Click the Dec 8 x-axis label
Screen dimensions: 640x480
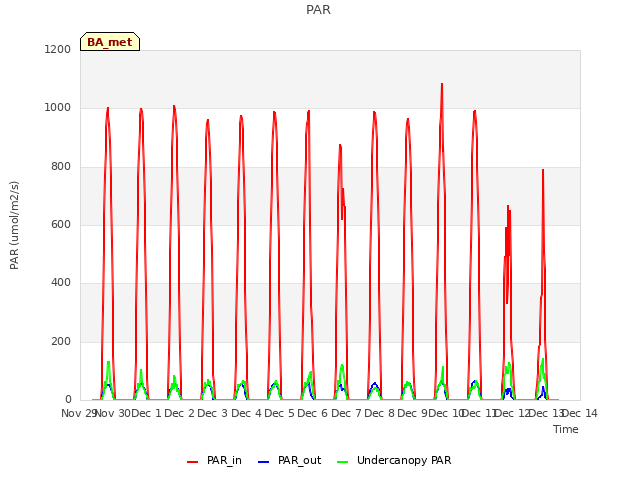click(x=379, y=413)
